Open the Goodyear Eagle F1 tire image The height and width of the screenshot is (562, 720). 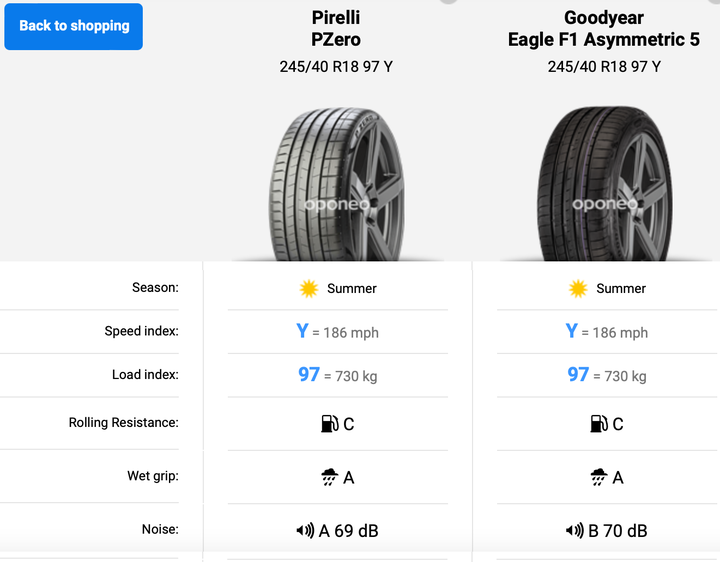coord(605,184)
